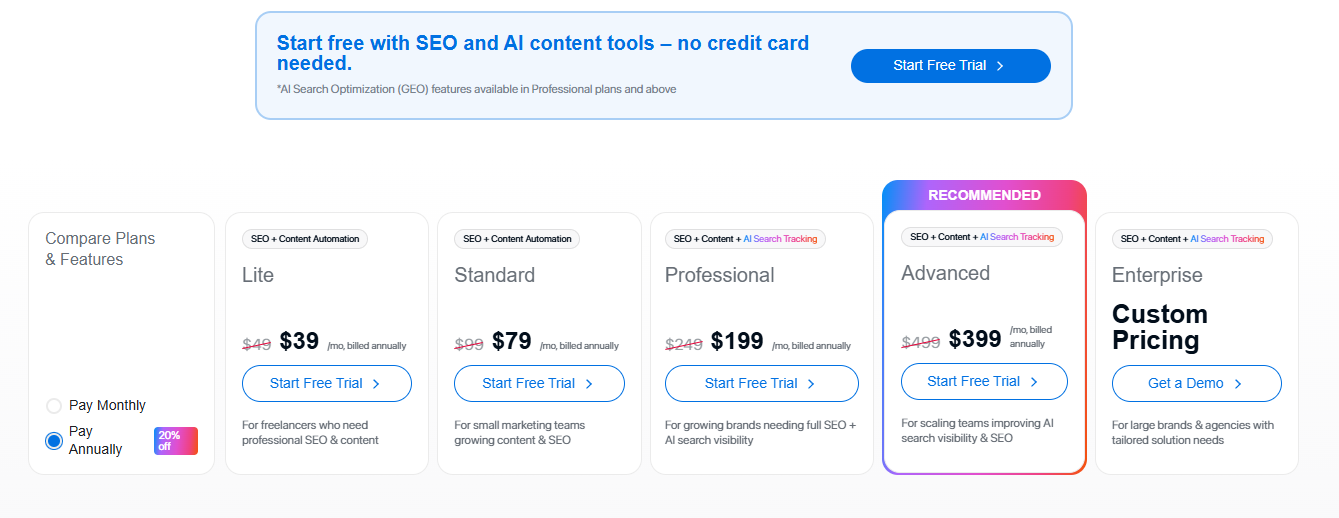Click the arrow icon on Professional trial button

click(811, 384)
